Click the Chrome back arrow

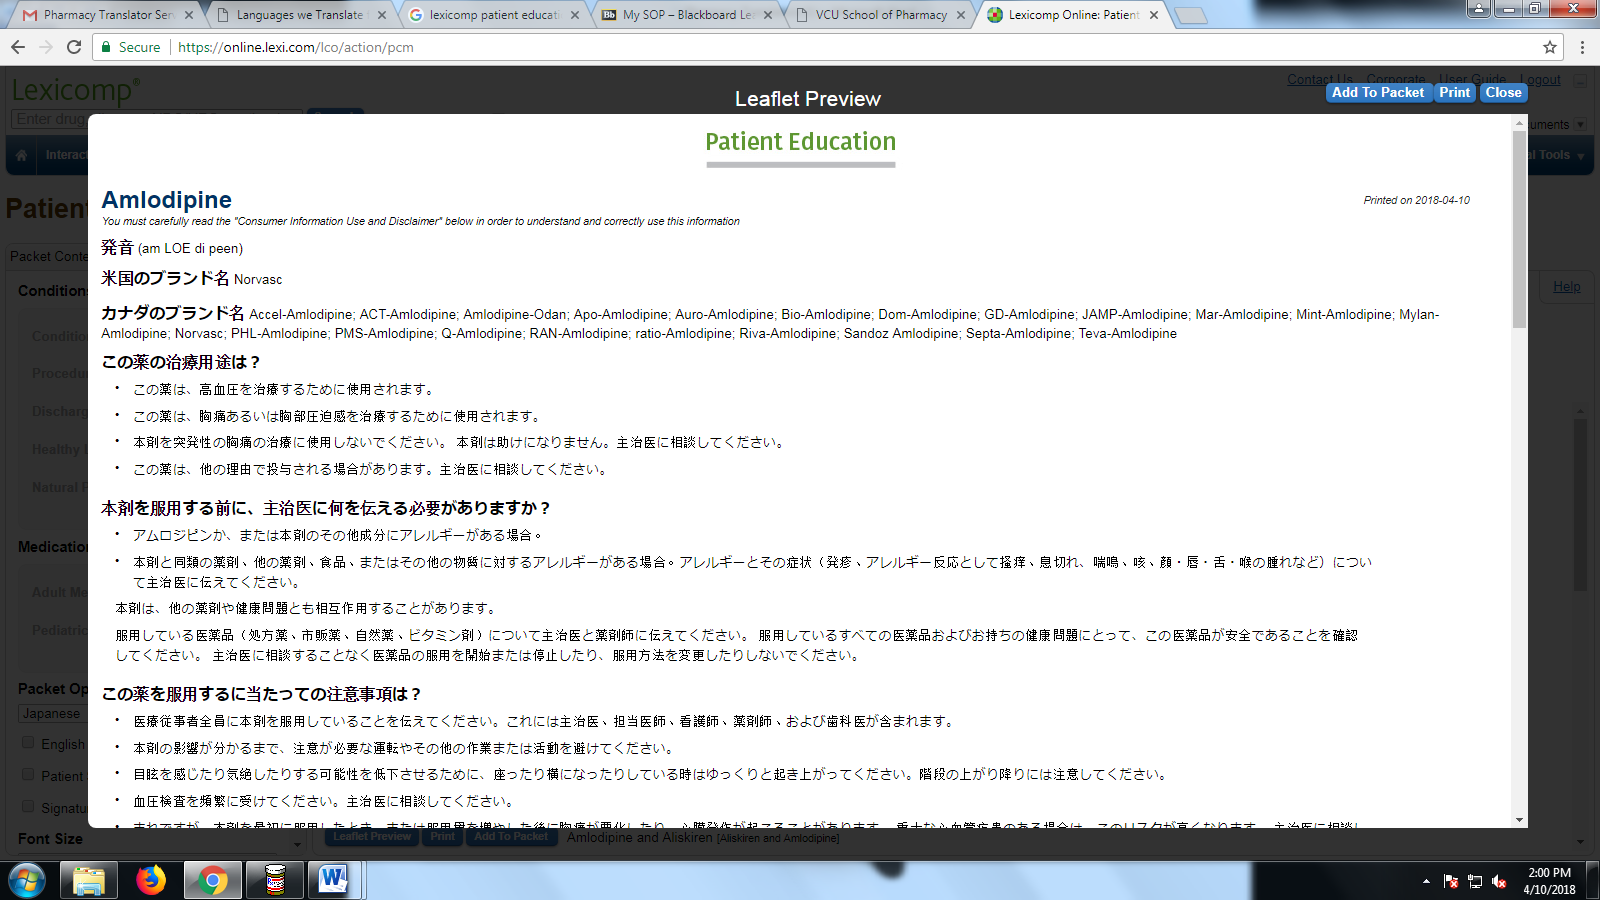[x=18, y=47]
